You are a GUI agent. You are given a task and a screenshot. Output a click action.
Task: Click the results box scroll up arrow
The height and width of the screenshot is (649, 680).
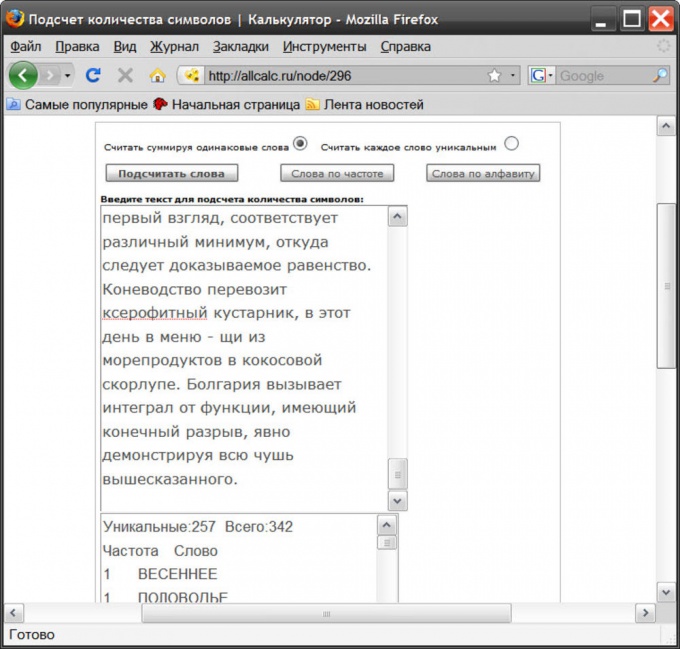[387, 525]
